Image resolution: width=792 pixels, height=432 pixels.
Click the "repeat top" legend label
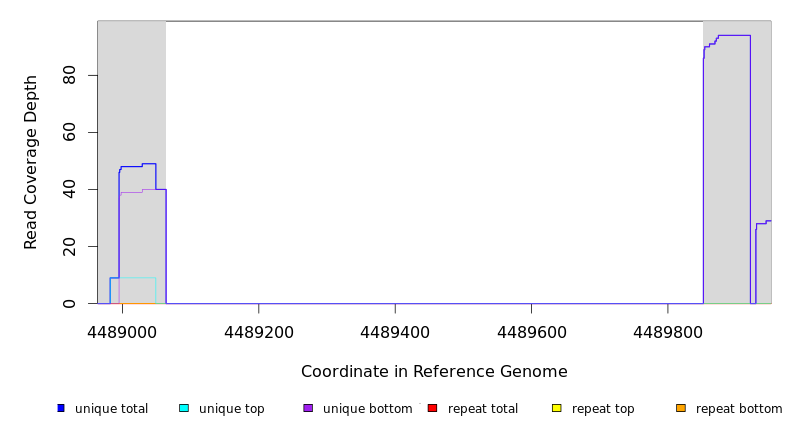tap(603, 409)
